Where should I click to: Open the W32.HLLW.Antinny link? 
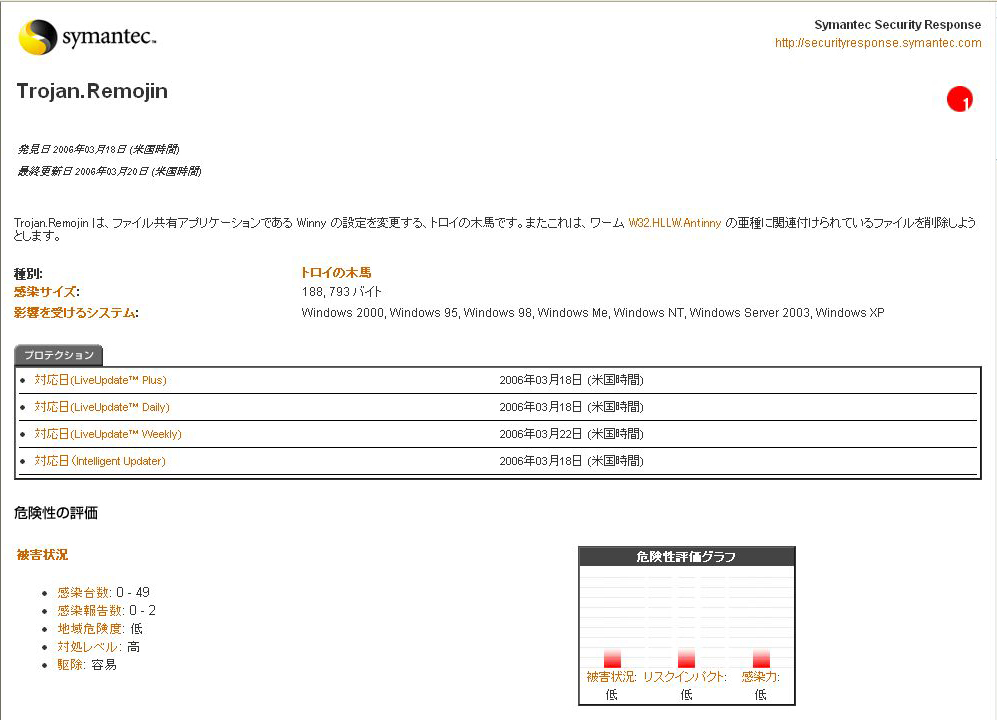(x=675, y=223)
